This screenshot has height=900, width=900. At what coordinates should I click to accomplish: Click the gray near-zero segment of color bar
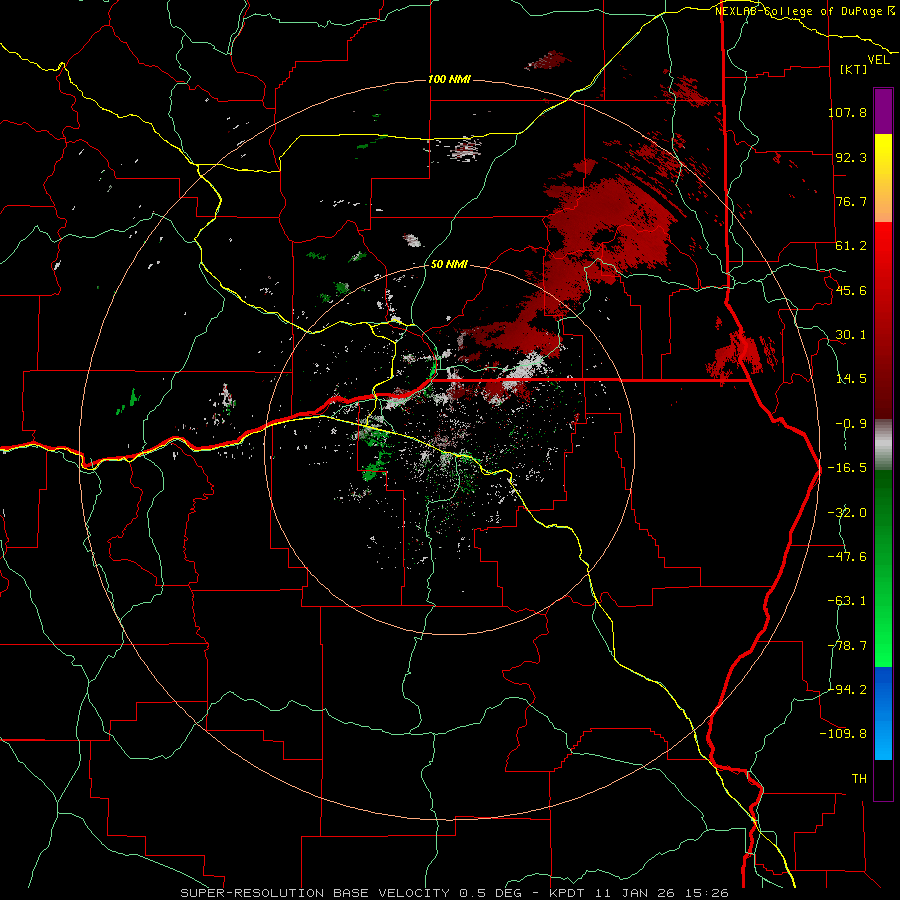pos(883,445)
